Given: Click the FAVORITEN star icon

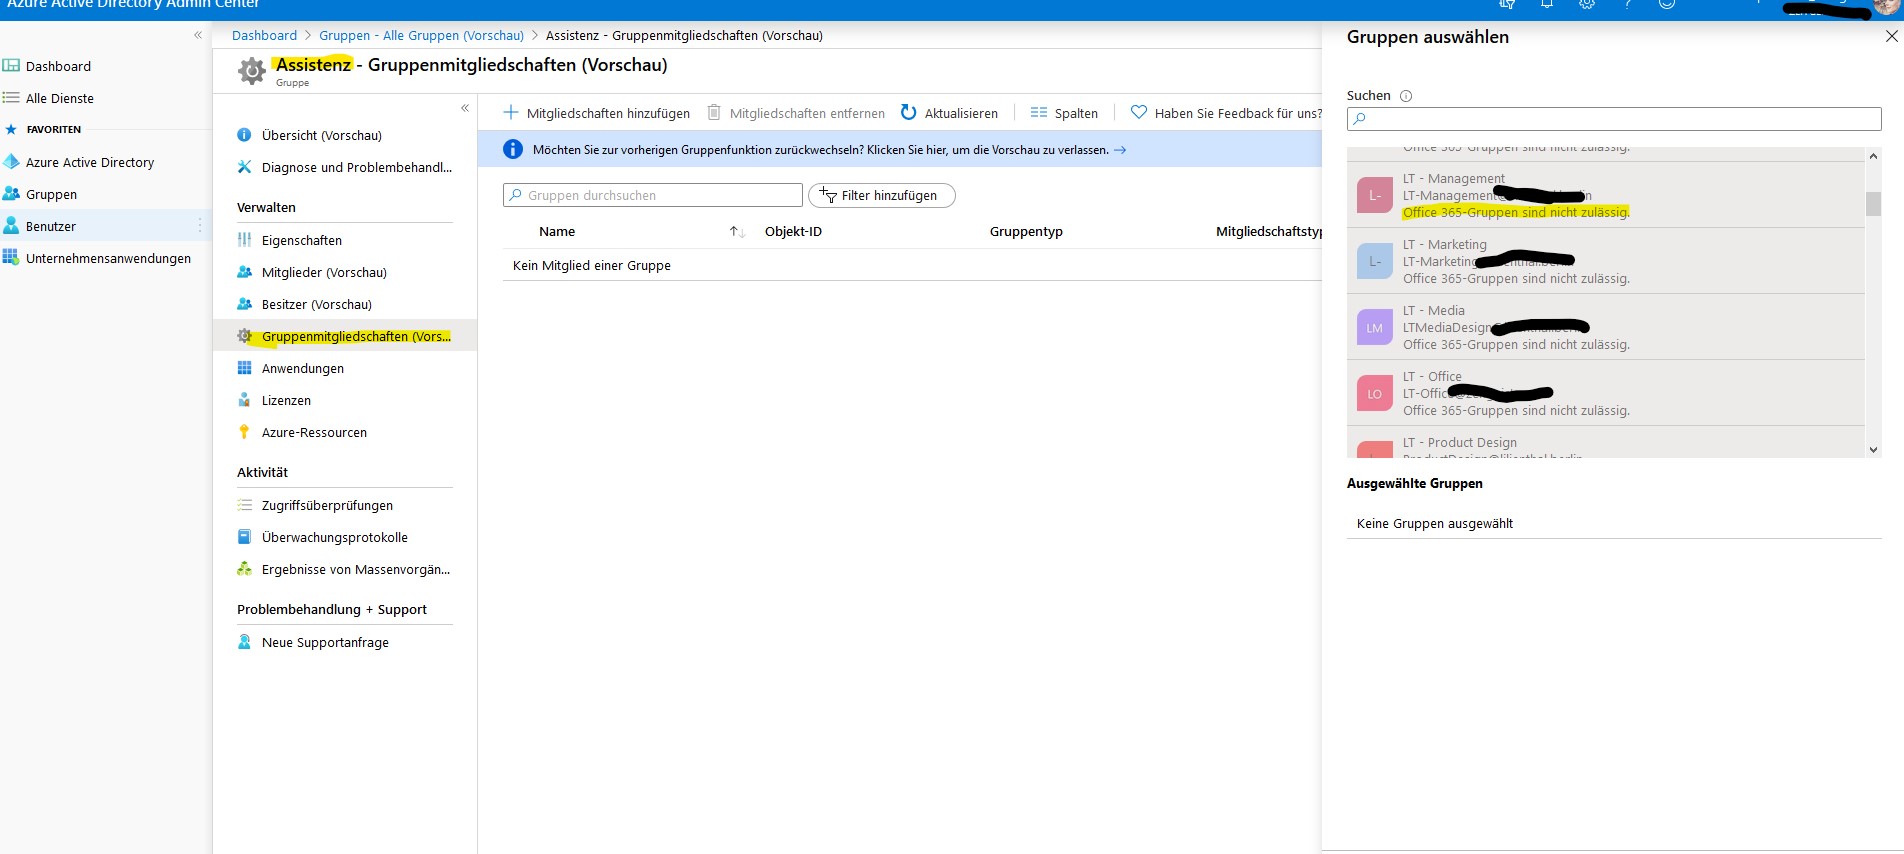Looking at the screenshot, I should point(11,129).
